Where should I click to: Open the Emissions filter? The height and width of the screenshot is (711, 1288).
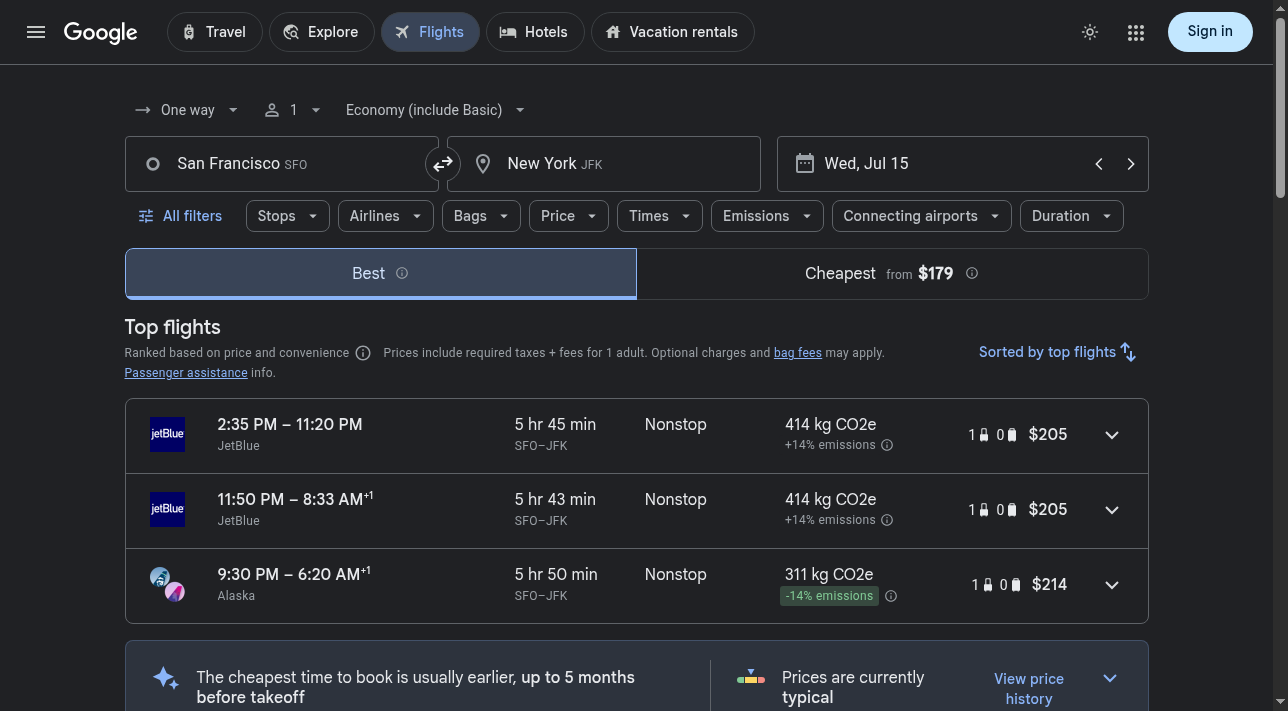767,216
